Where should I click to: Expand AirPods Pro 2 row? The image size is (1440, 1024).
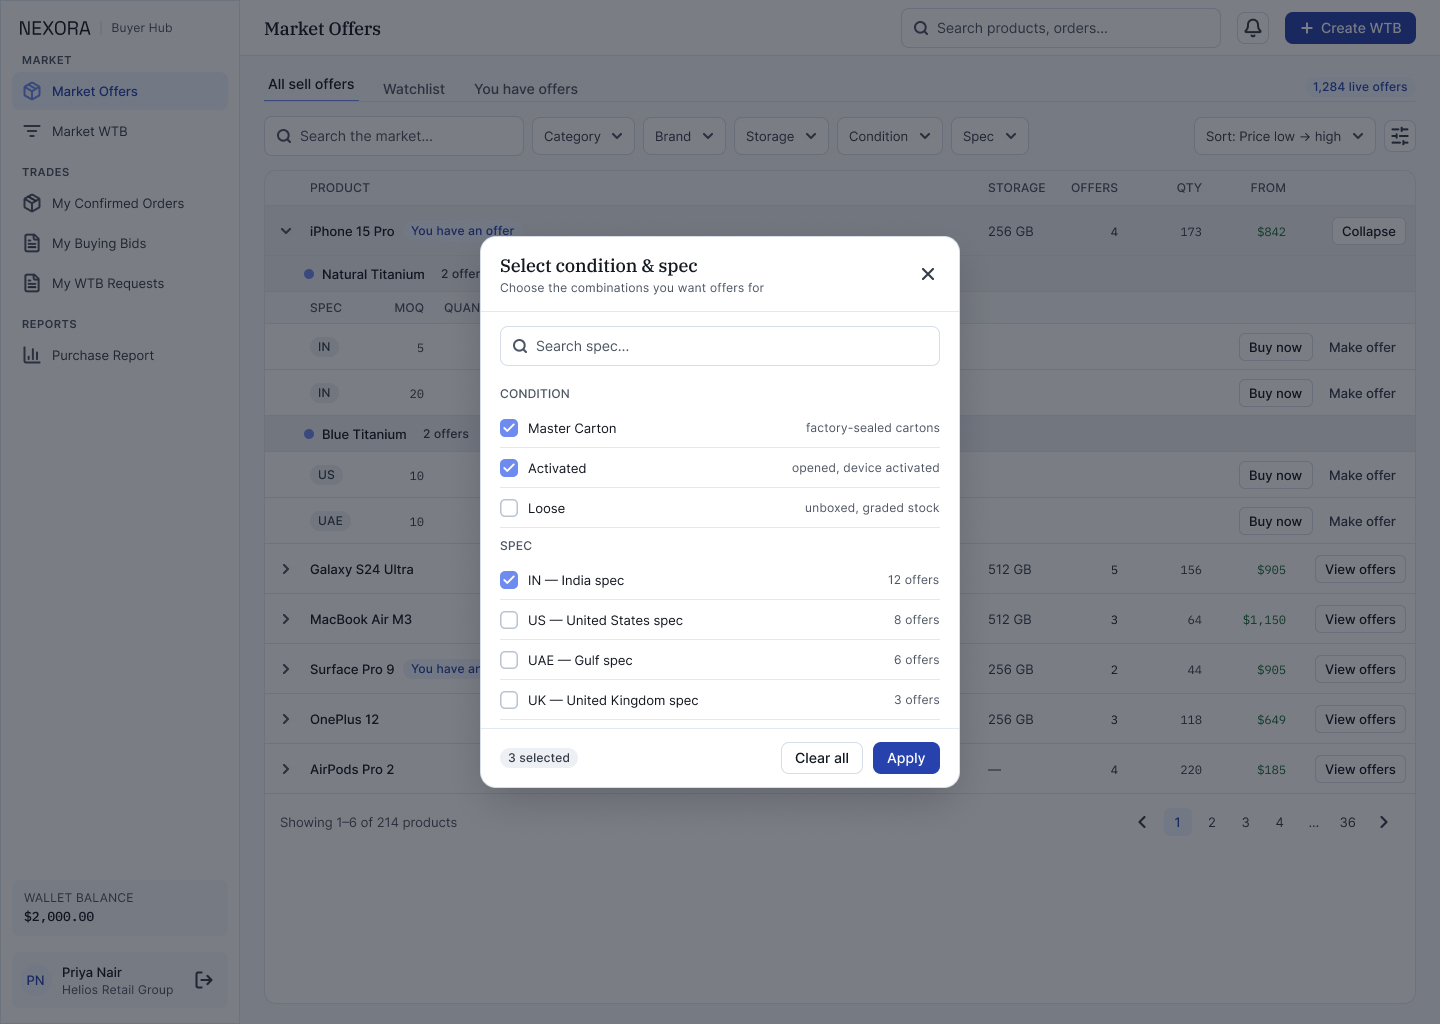[x=286, y=769]
